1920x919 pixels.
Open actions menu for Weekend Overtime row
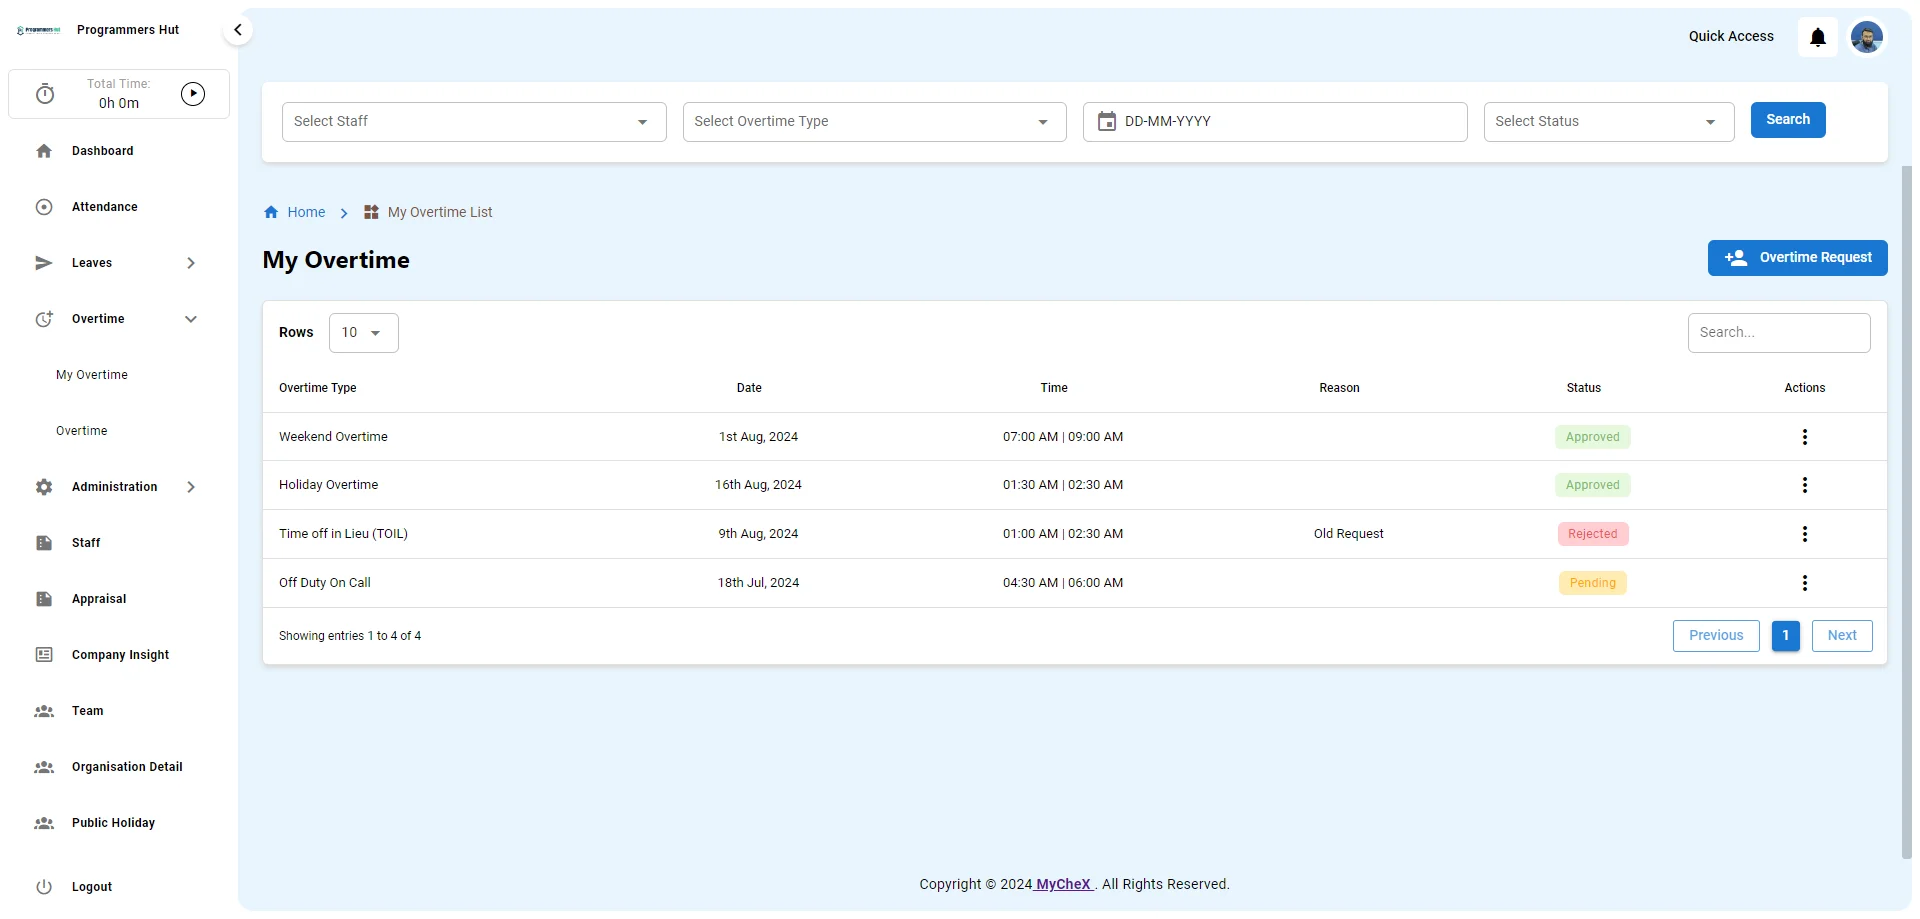click(1804, 437)
